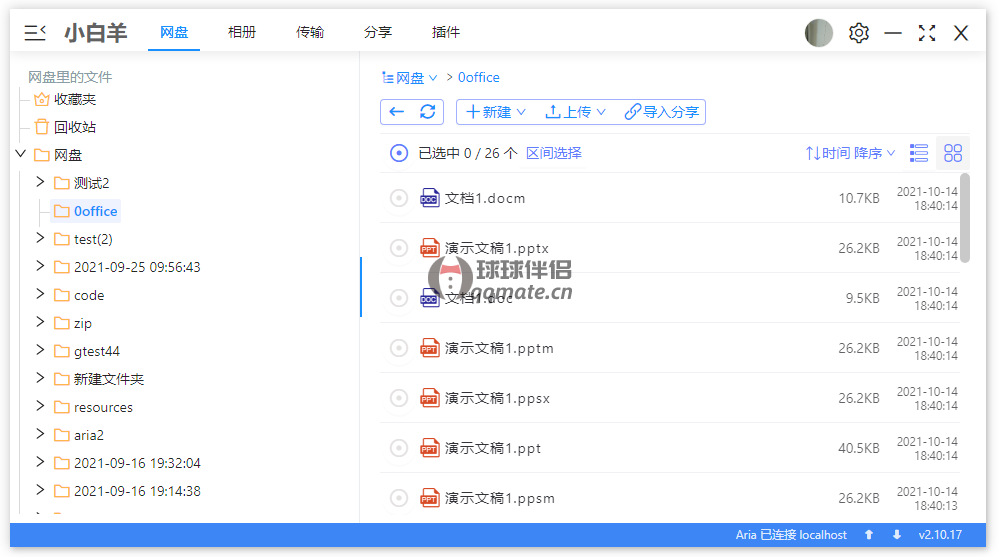1000x557 pixels.
Task: Select the 文档1.docm file checkbox
Action: click(x=399, y=198)
